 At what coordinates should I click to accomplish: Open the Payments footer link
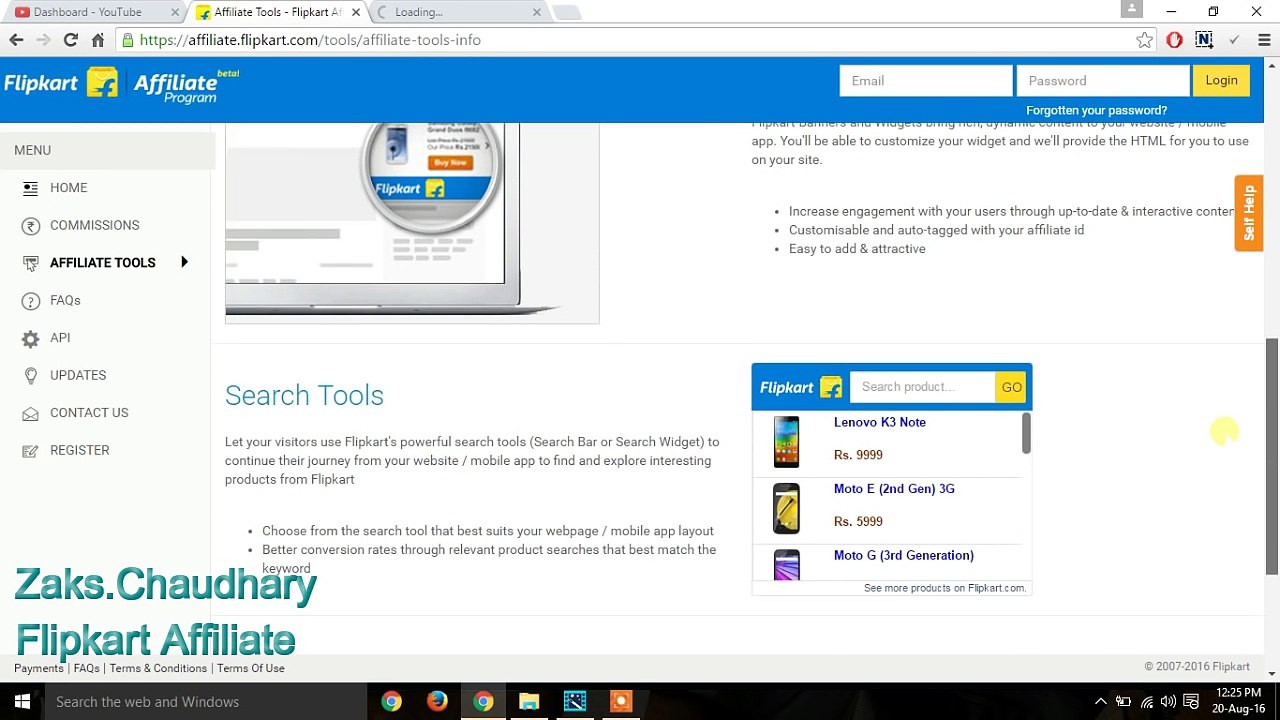39,668
